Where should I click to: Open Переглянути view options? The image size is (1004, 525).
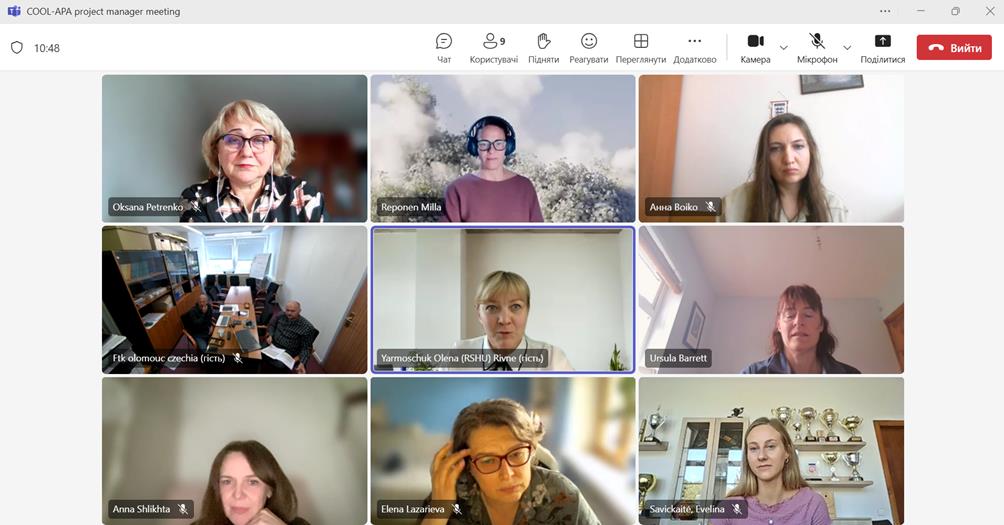[x=641, y=47]
